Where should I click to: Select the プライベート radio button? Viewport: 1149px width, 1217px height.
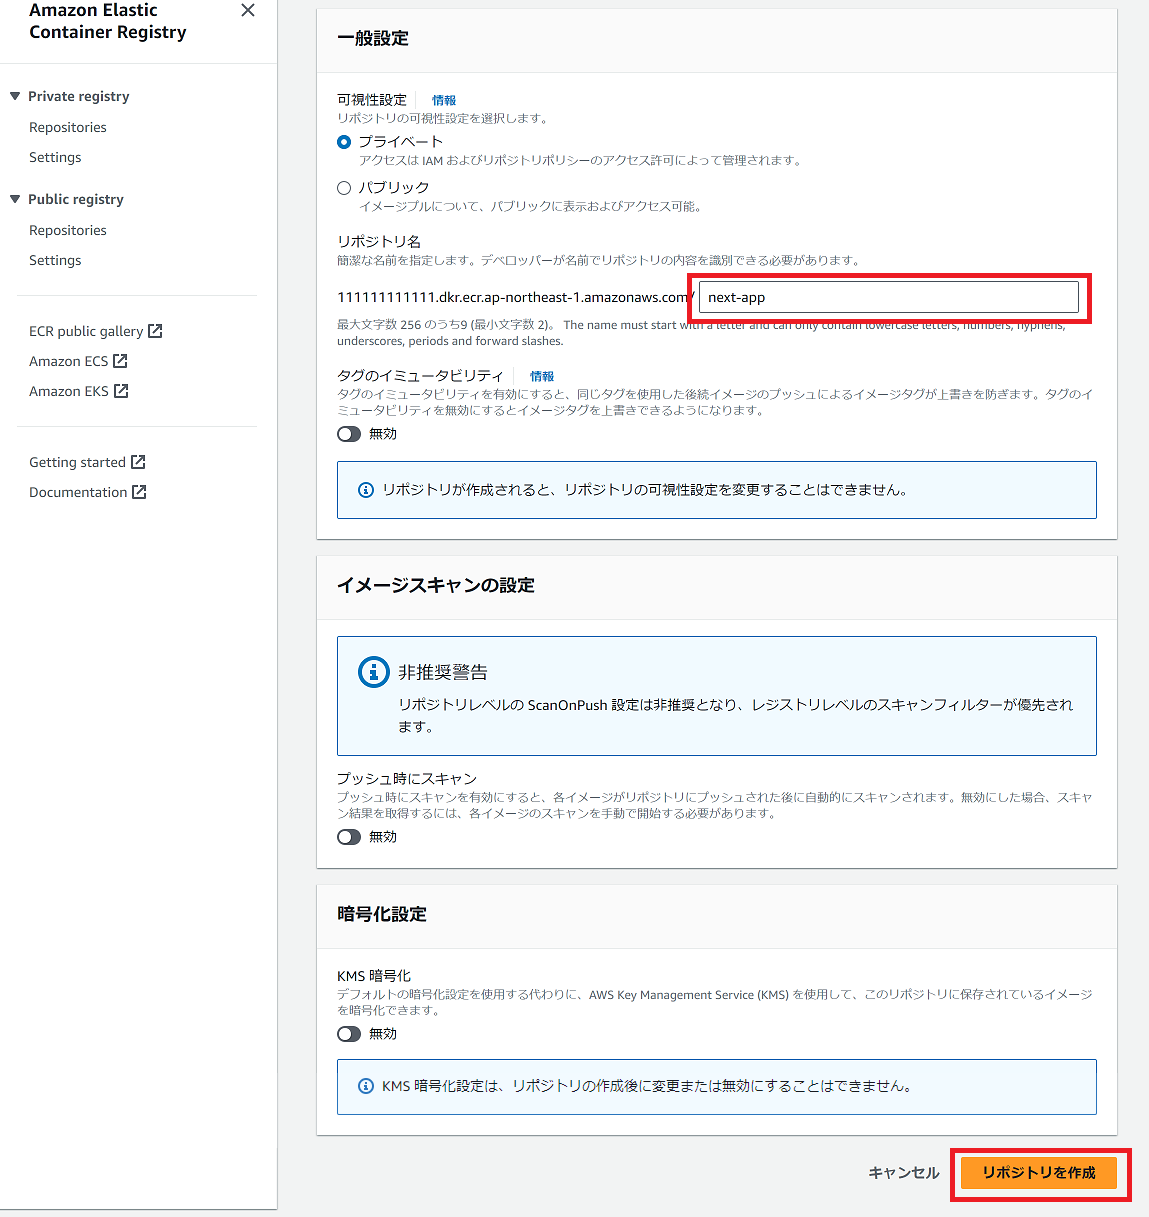click(344, 142)
